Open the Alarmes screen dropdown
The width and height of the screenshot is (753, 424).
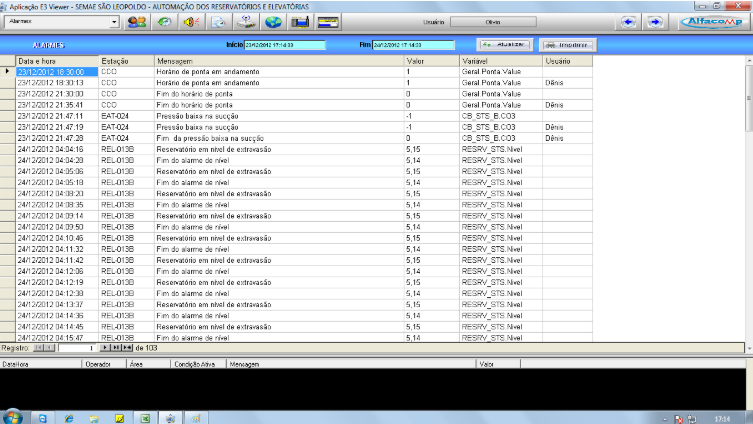pos(114,21)
